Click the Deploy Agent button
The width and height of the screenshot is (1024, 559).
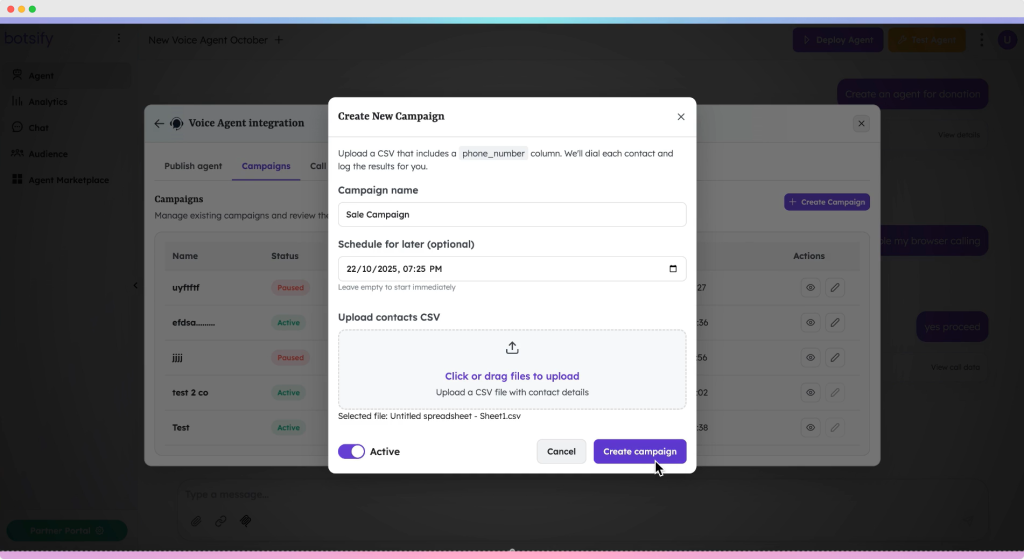[x=838, y=40]
